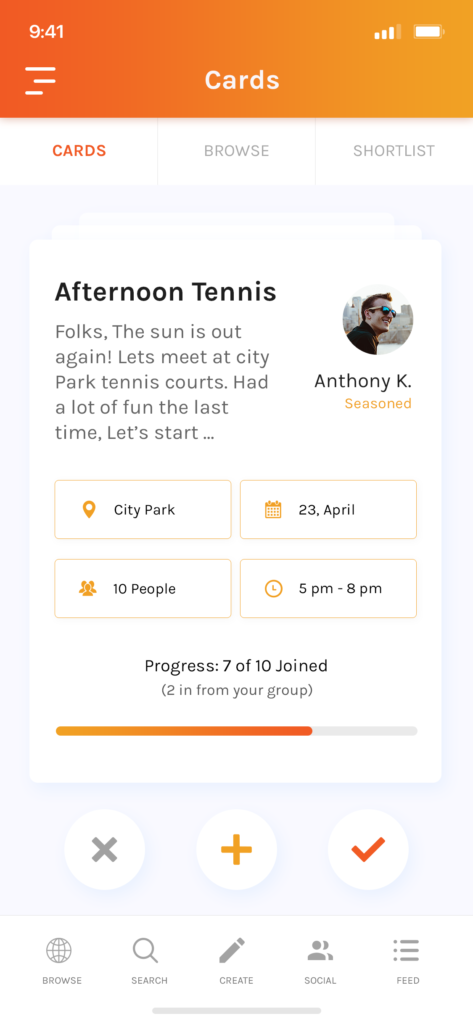Open Anthony K. profile photo
This screenshot has height=1024, width=473.
tap(378, 320)
